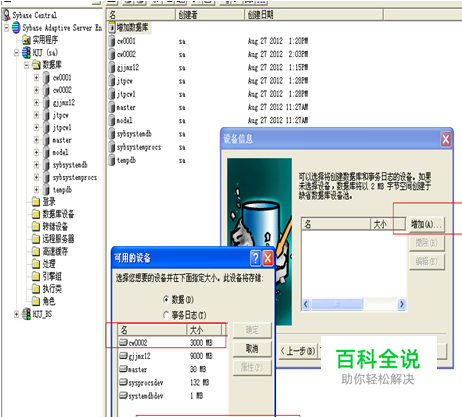
Task: Select sybsystemdb item in left tree
Action: click(70, 165)
